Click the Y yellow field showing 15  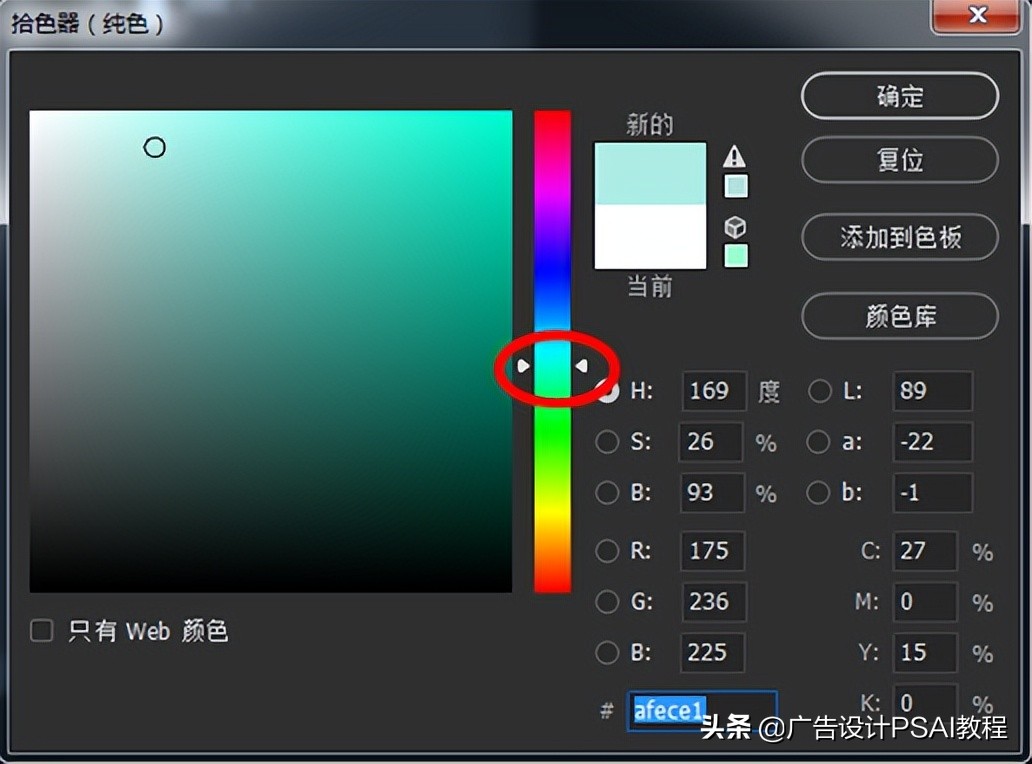click(924, 652)
